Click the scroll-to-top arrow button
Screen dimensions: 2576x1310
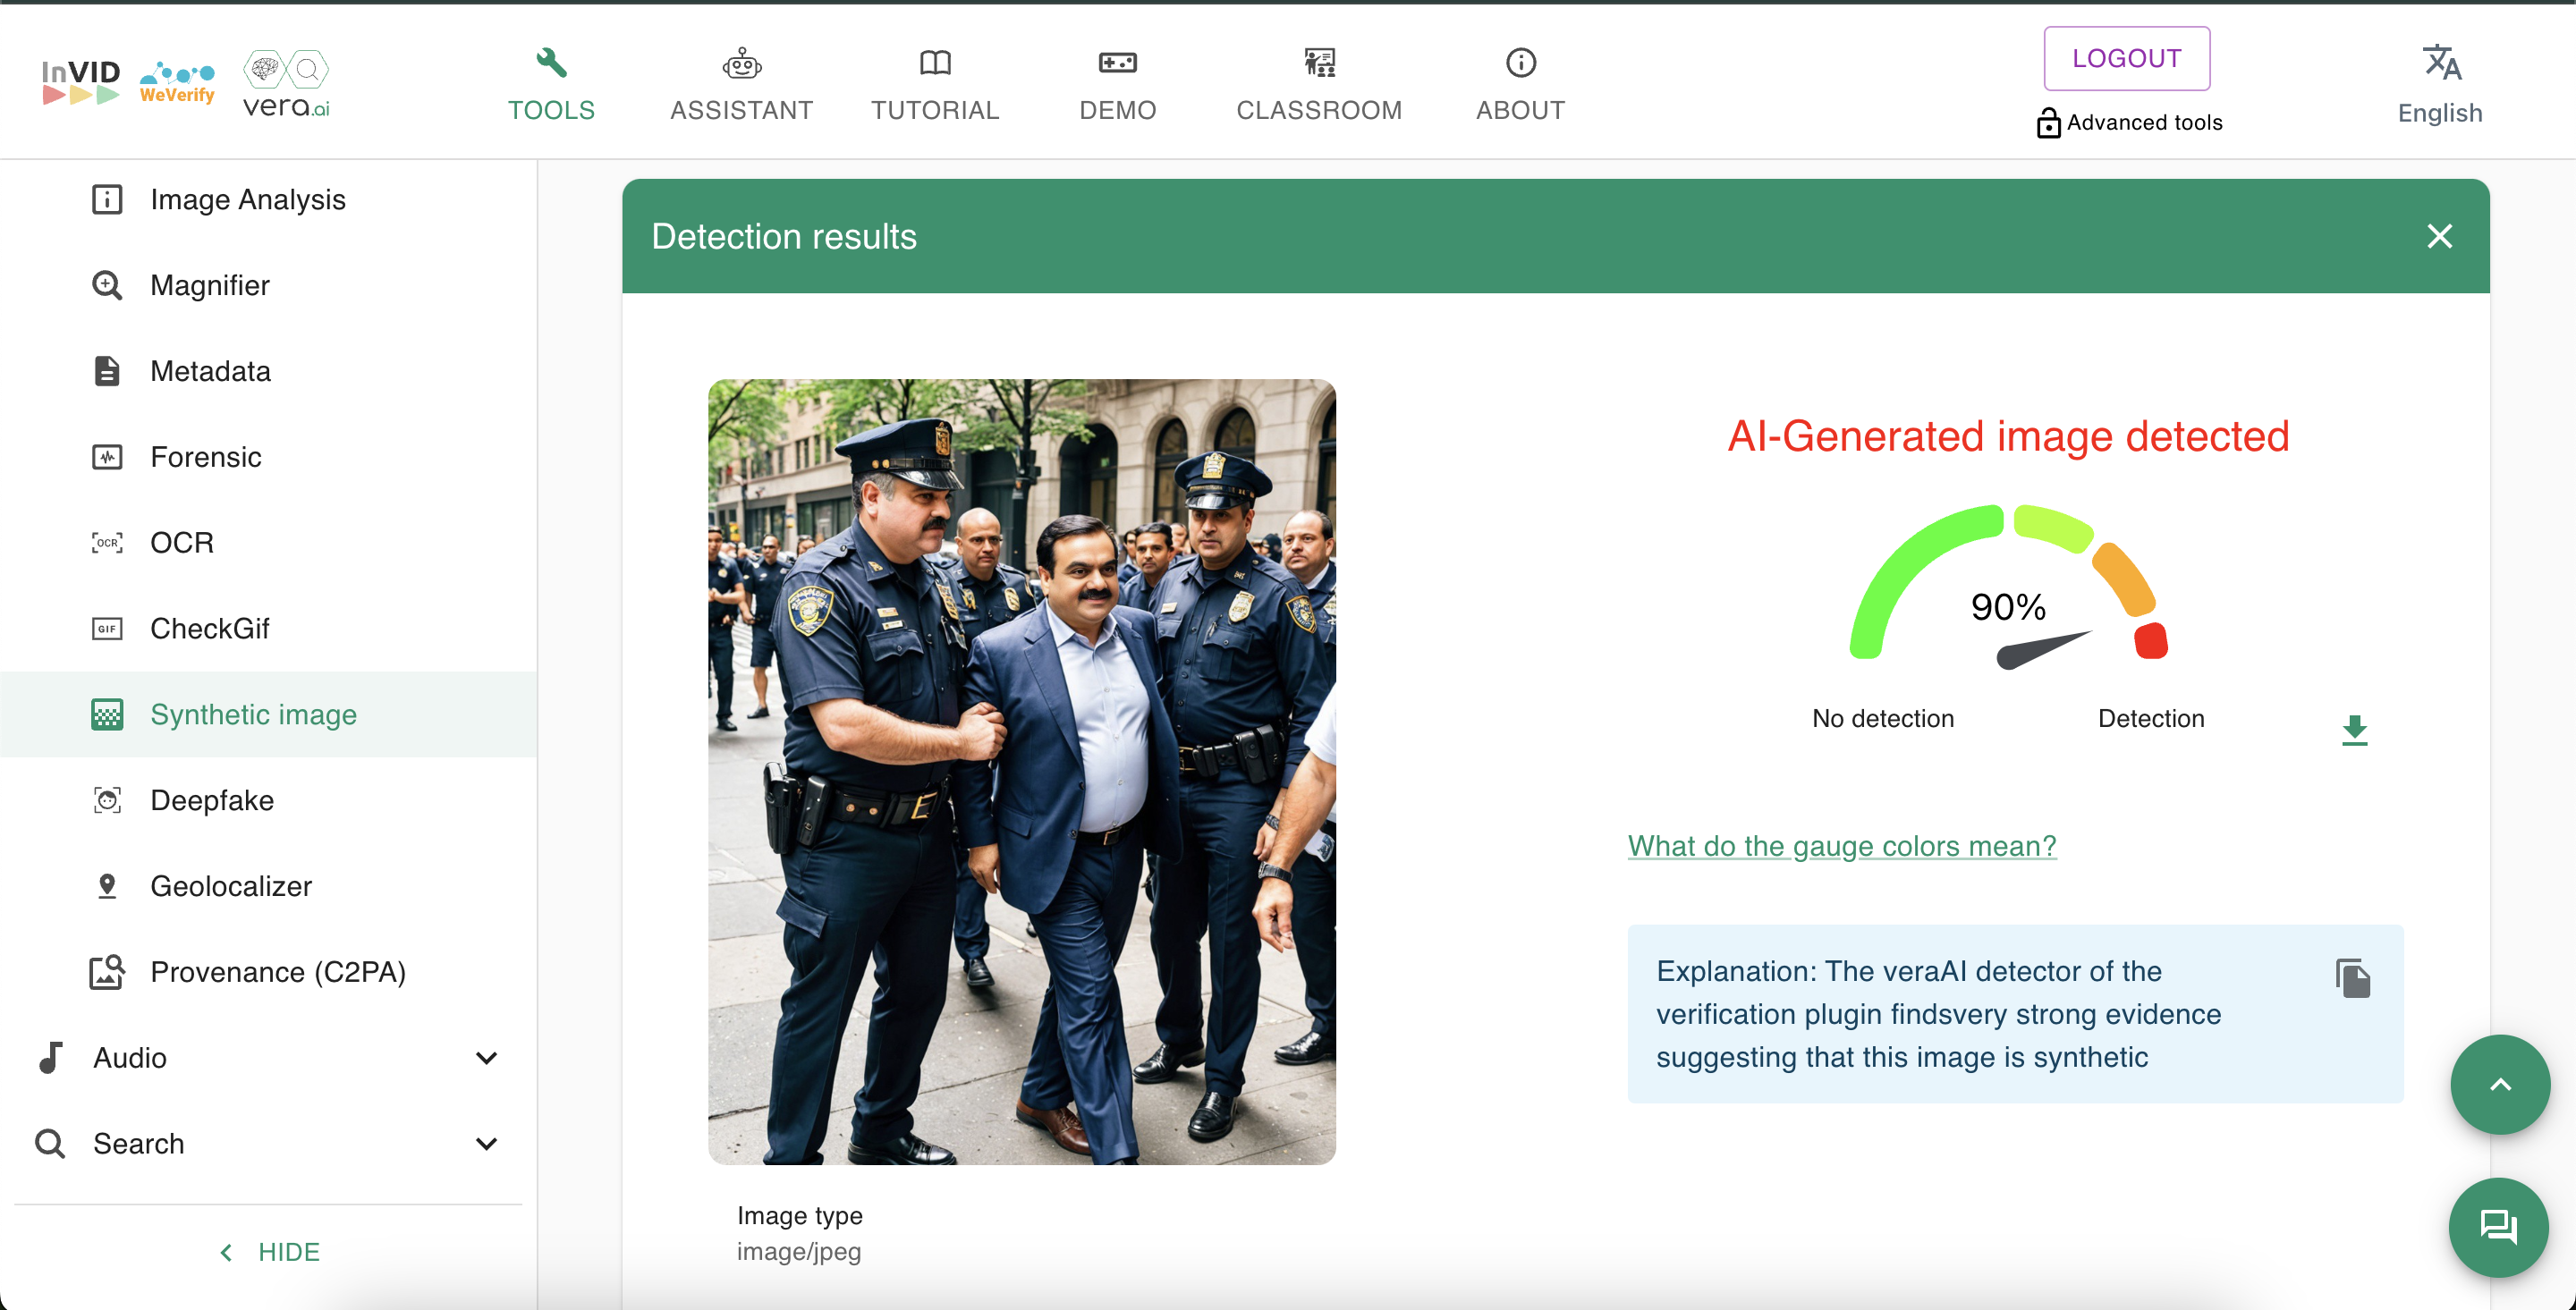pos(2499,1084)
